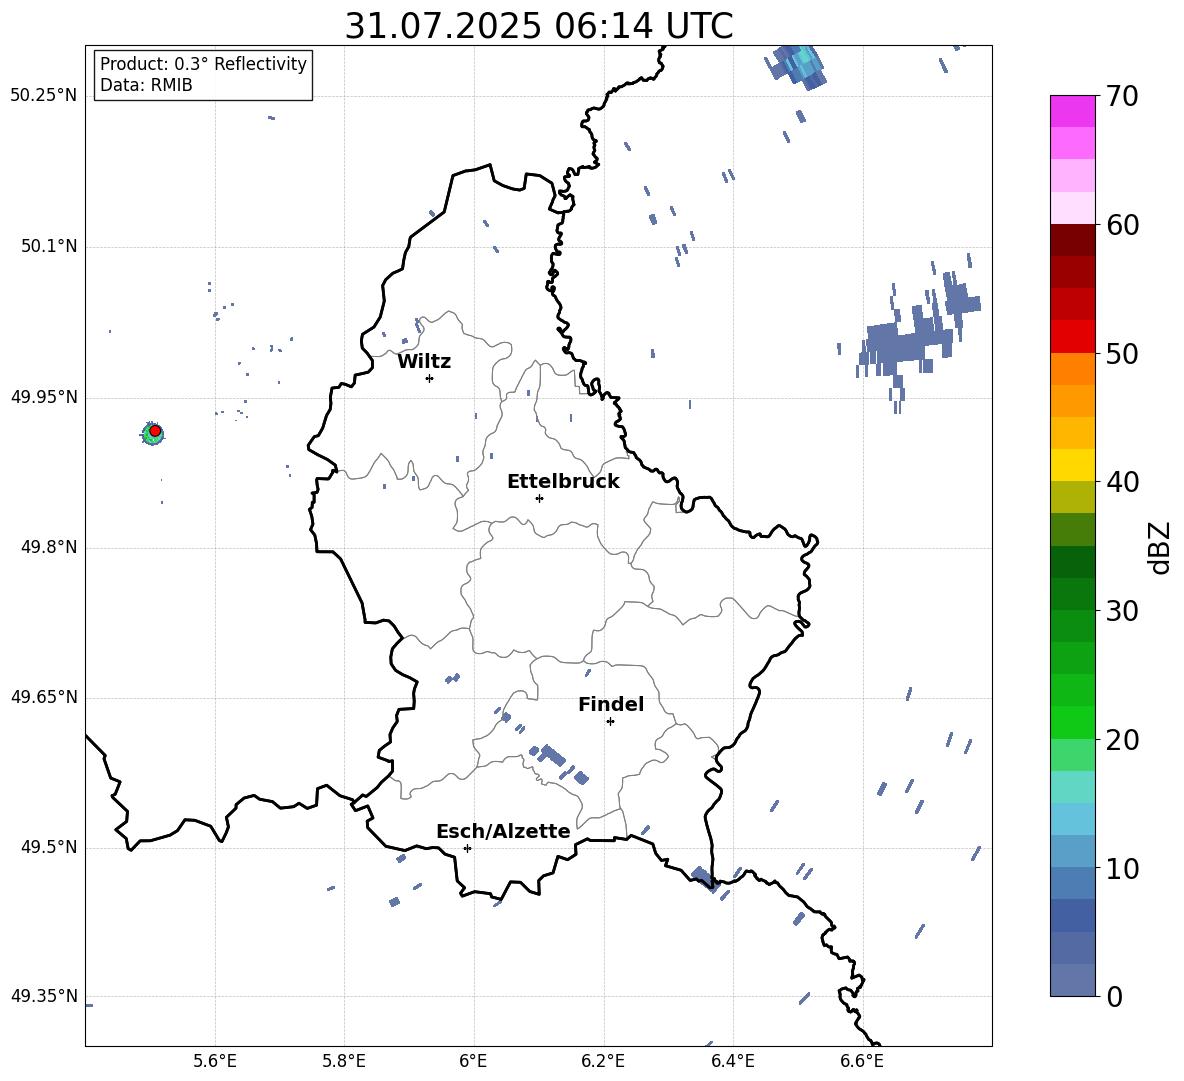The image size is (1184, 1081).
Task: Click the 6°E longitude label
Action: point(473,1061)
